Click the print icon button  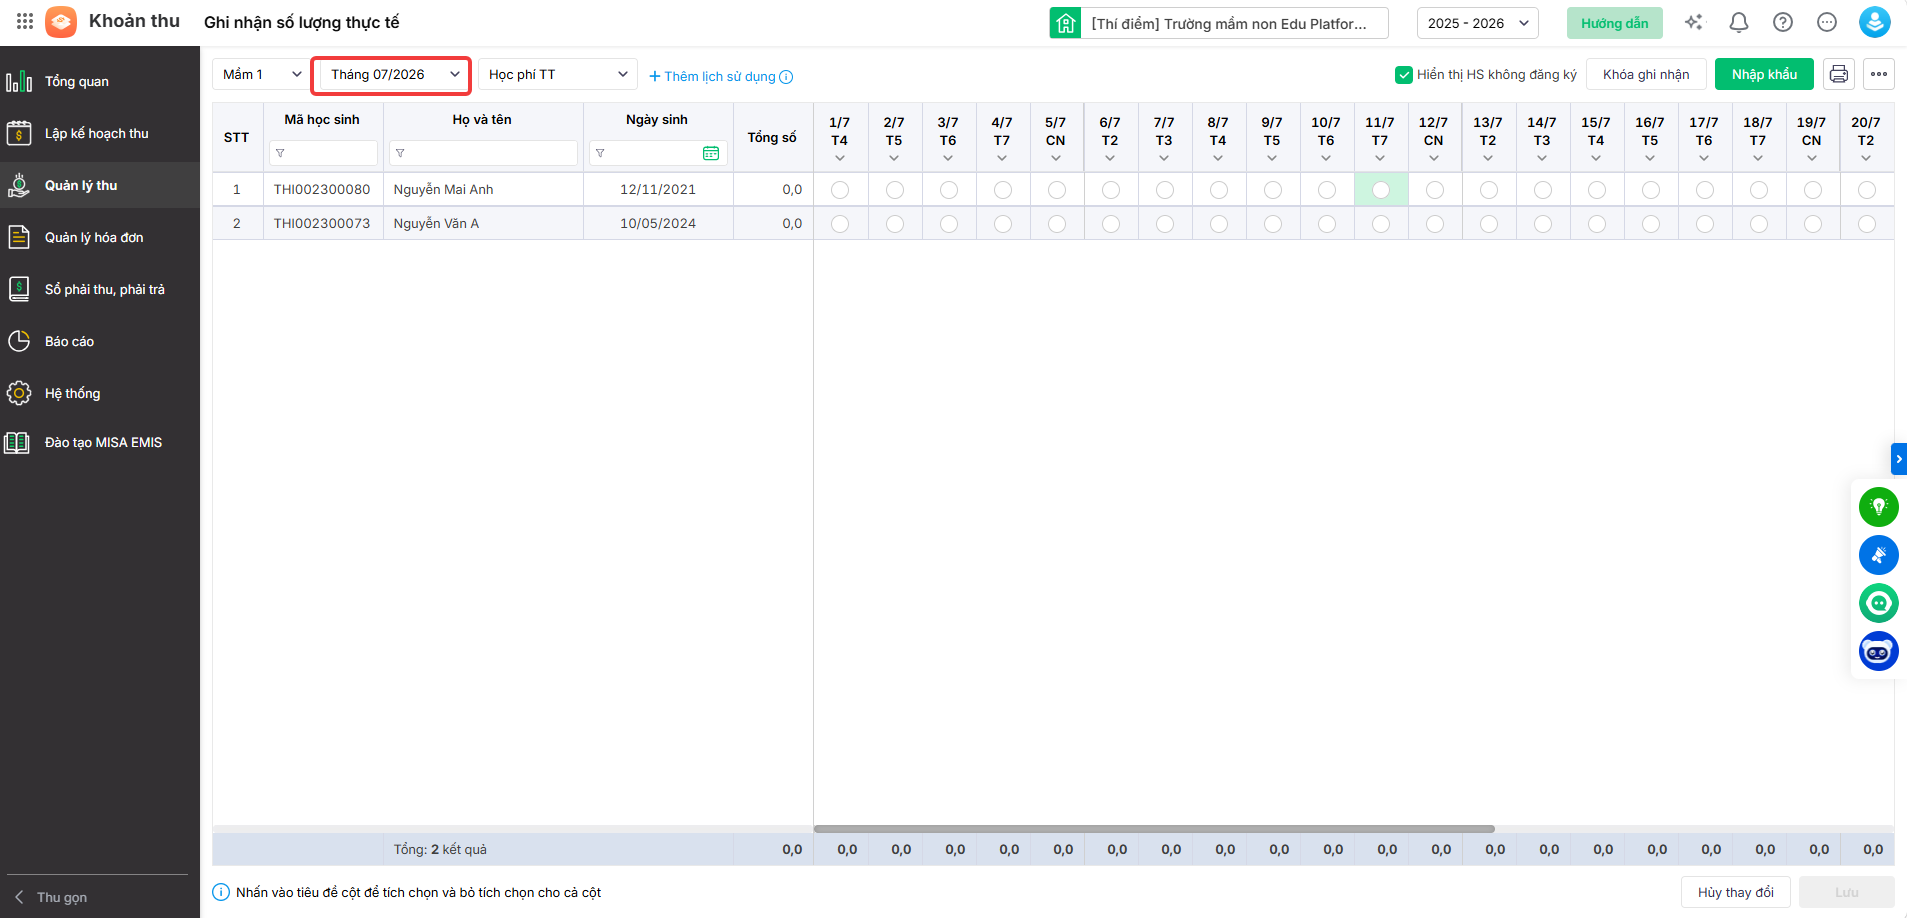(1839, 74)
